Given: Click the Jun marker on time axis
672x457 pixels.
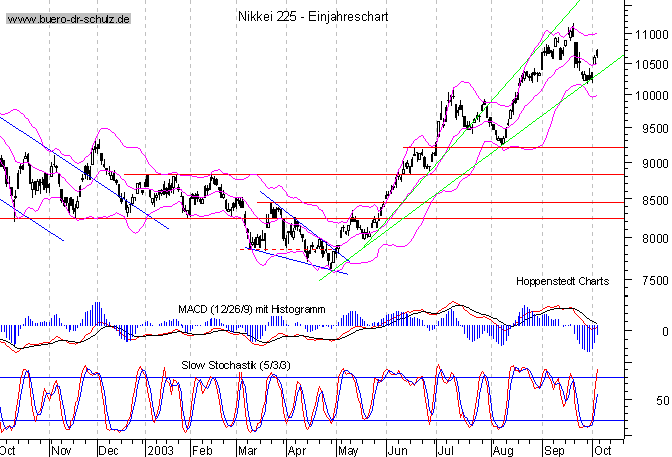Looking at the screenshot, I should pyautogui.click(x=396, y=450).
